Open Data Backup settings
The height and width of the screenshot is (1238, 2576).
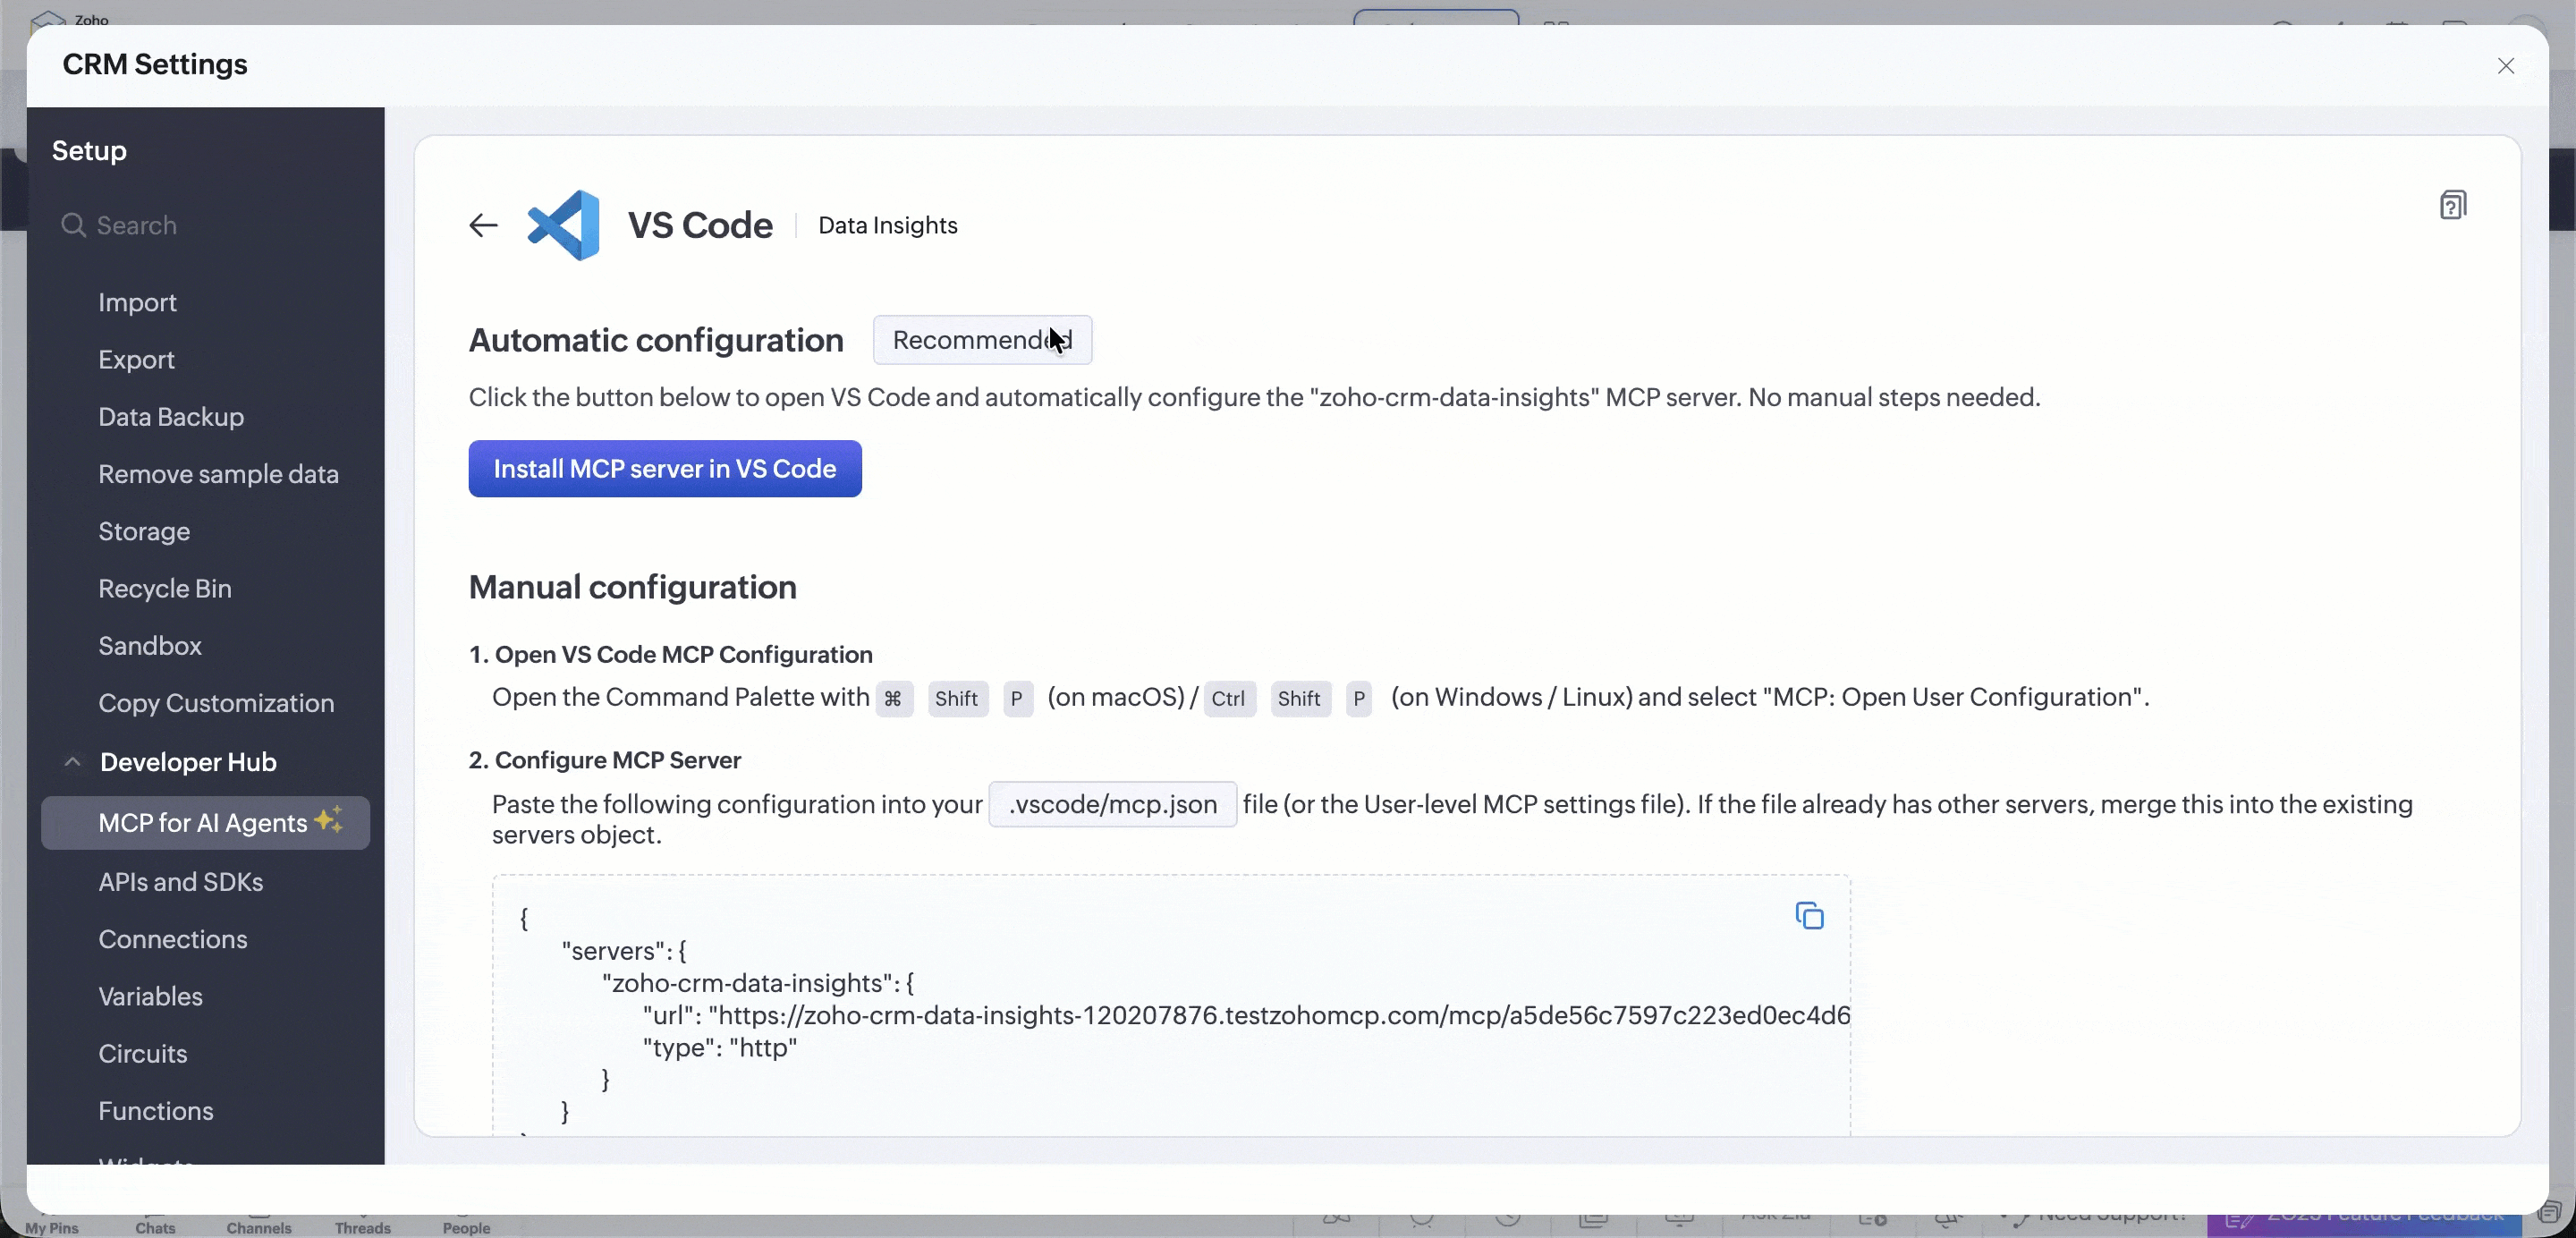click(171, 417)
